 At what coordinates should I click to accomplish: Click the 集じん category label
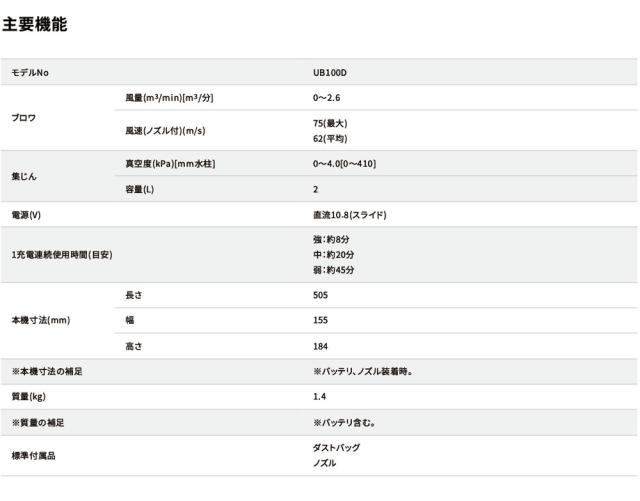[x=24, y=176]
